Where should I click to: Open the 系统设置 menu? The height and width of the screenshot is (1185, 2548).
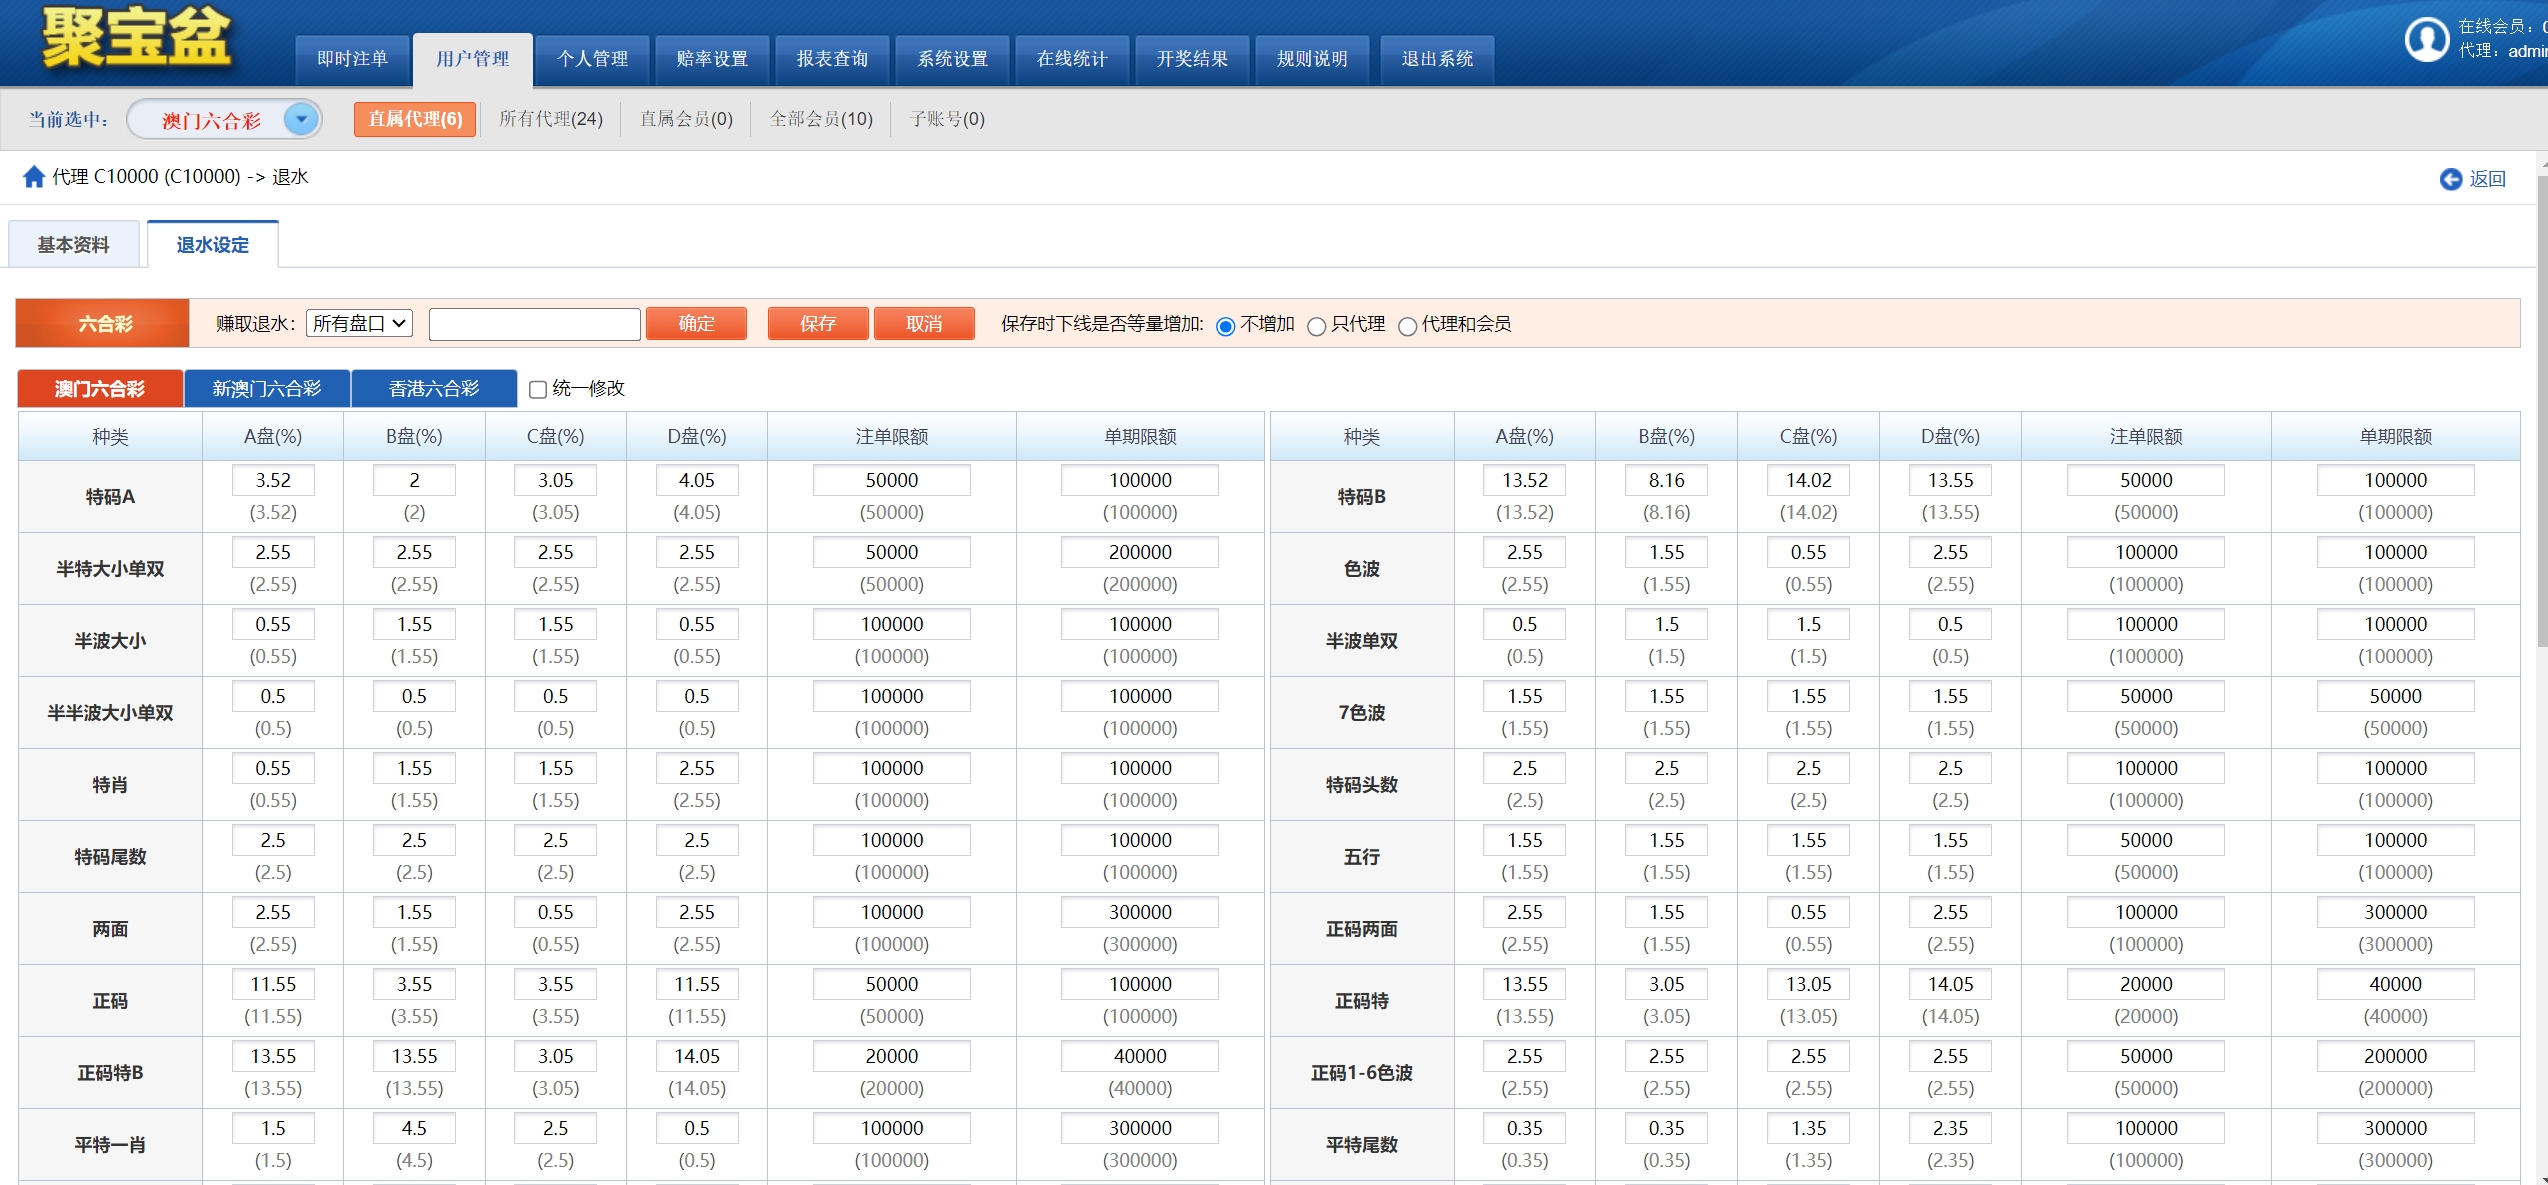pos(952,59)
